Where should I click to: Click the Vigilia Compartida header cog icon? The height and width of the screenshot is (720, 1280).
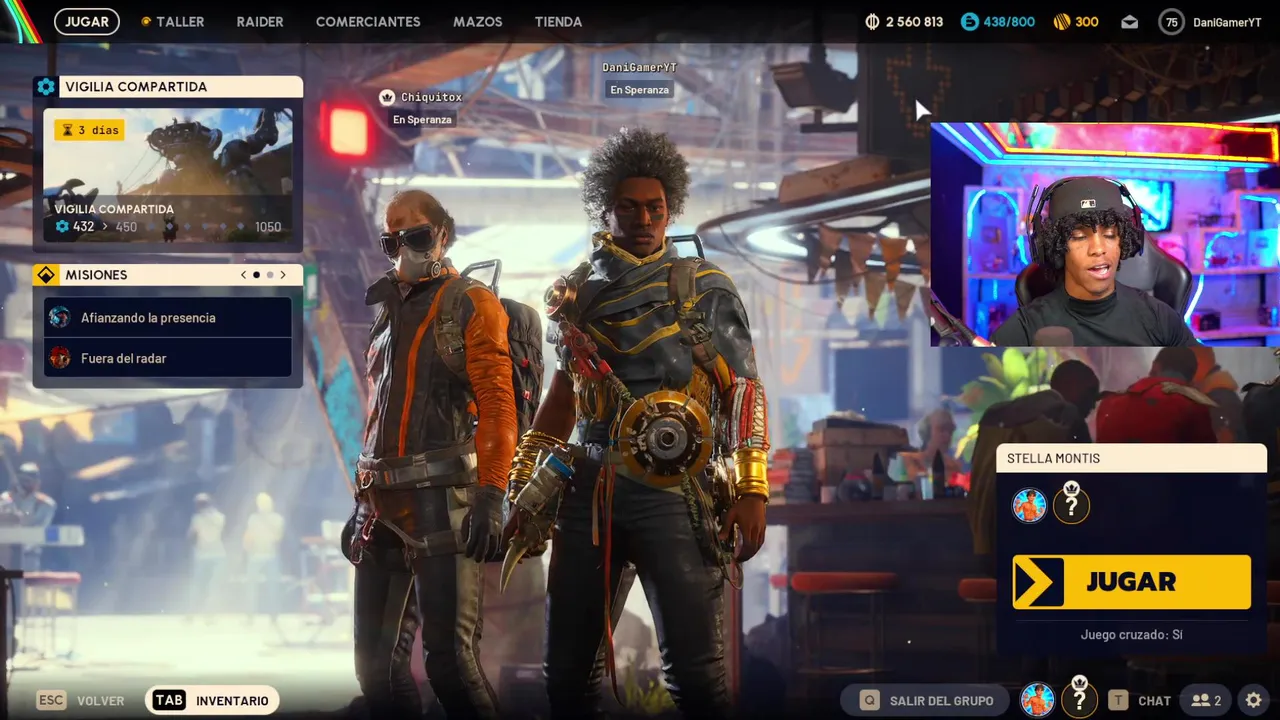(x=45, y=87)
